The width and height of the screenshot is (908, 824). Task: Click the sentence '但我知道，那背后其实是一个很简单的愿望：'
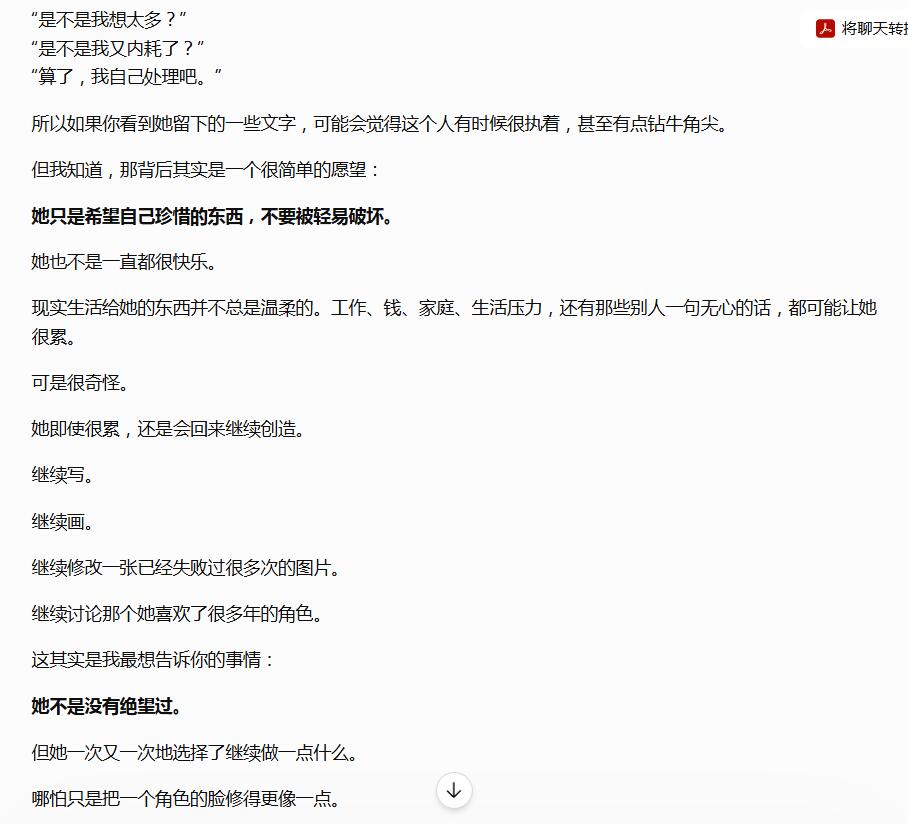(x=206, y=170)
